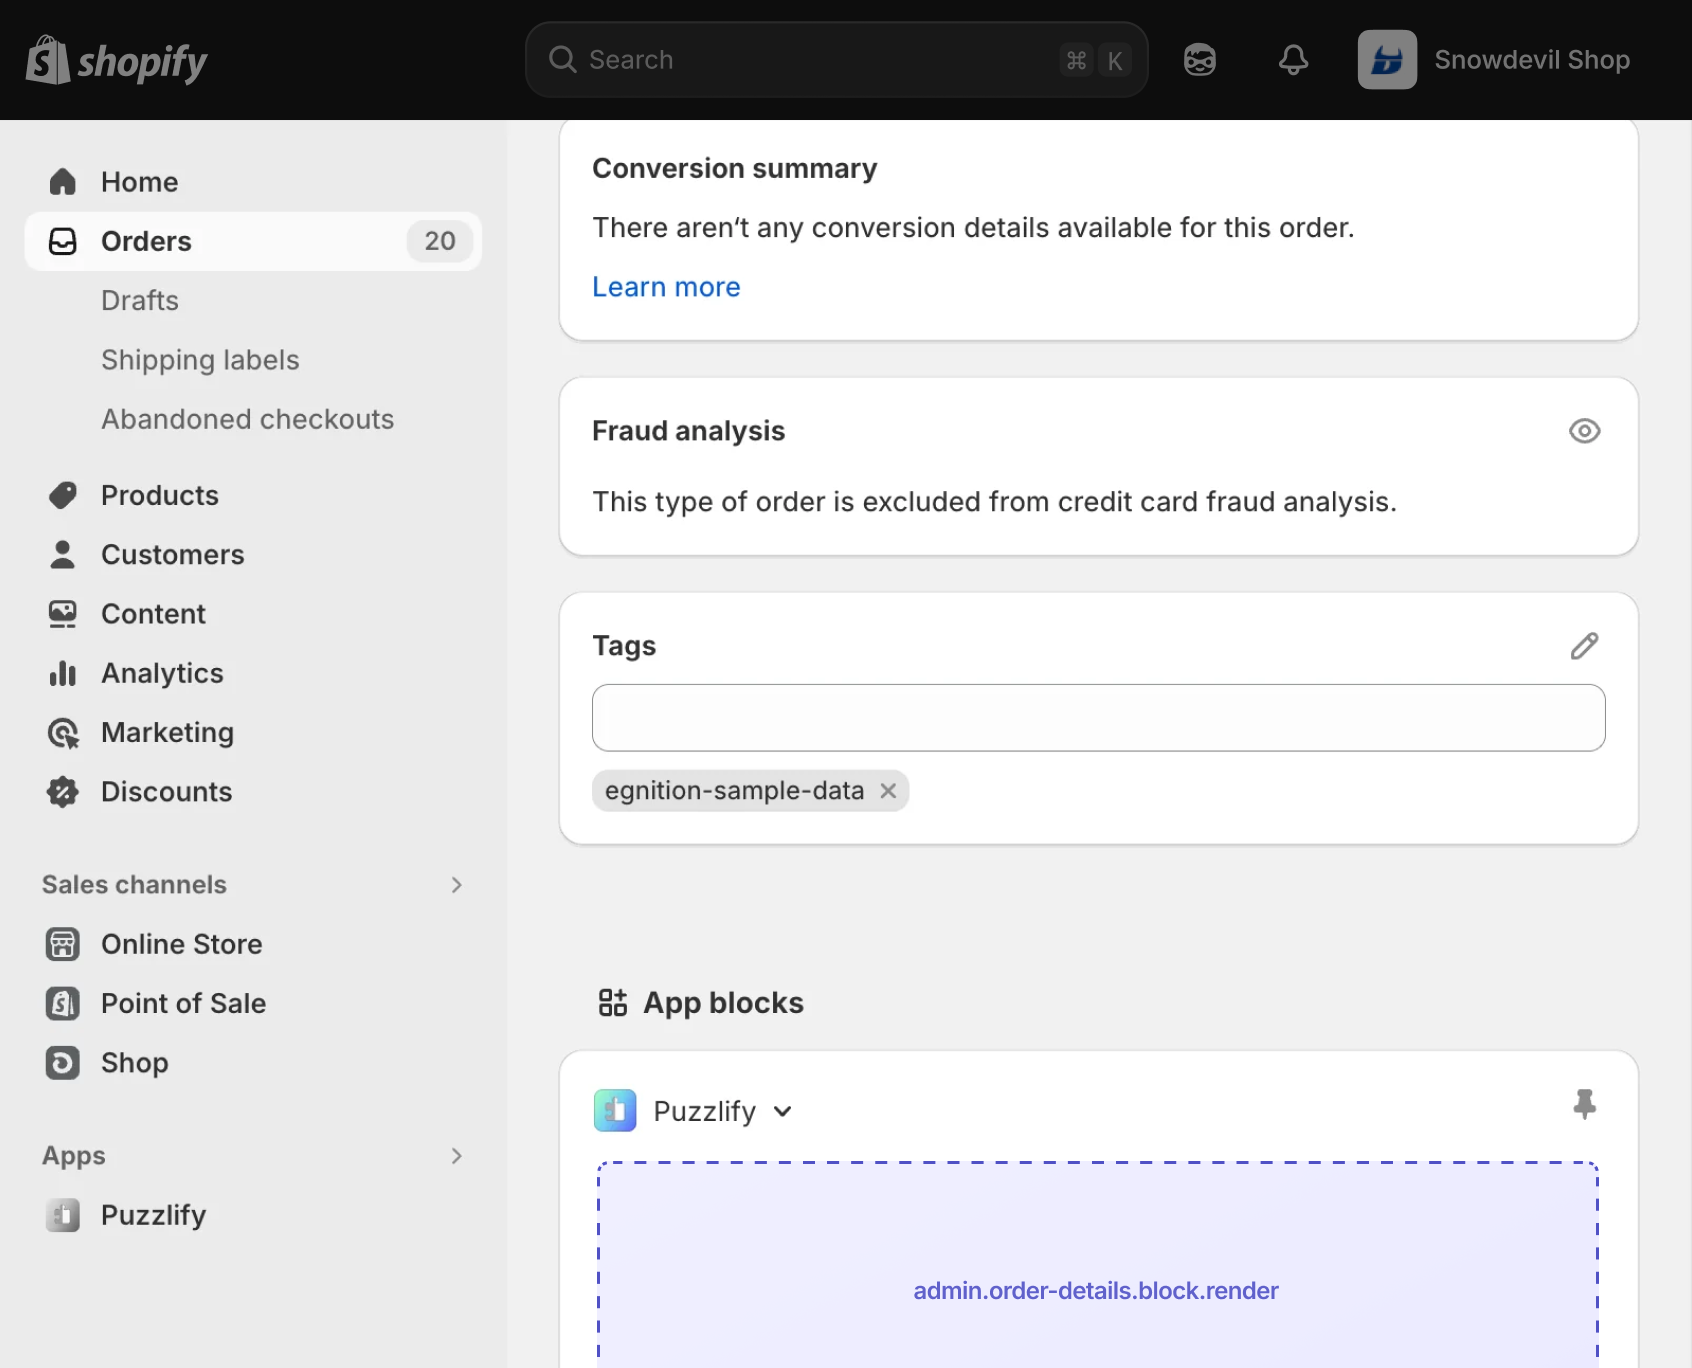
Task: Expand the Apps section
Action: tap(456, 1156)
